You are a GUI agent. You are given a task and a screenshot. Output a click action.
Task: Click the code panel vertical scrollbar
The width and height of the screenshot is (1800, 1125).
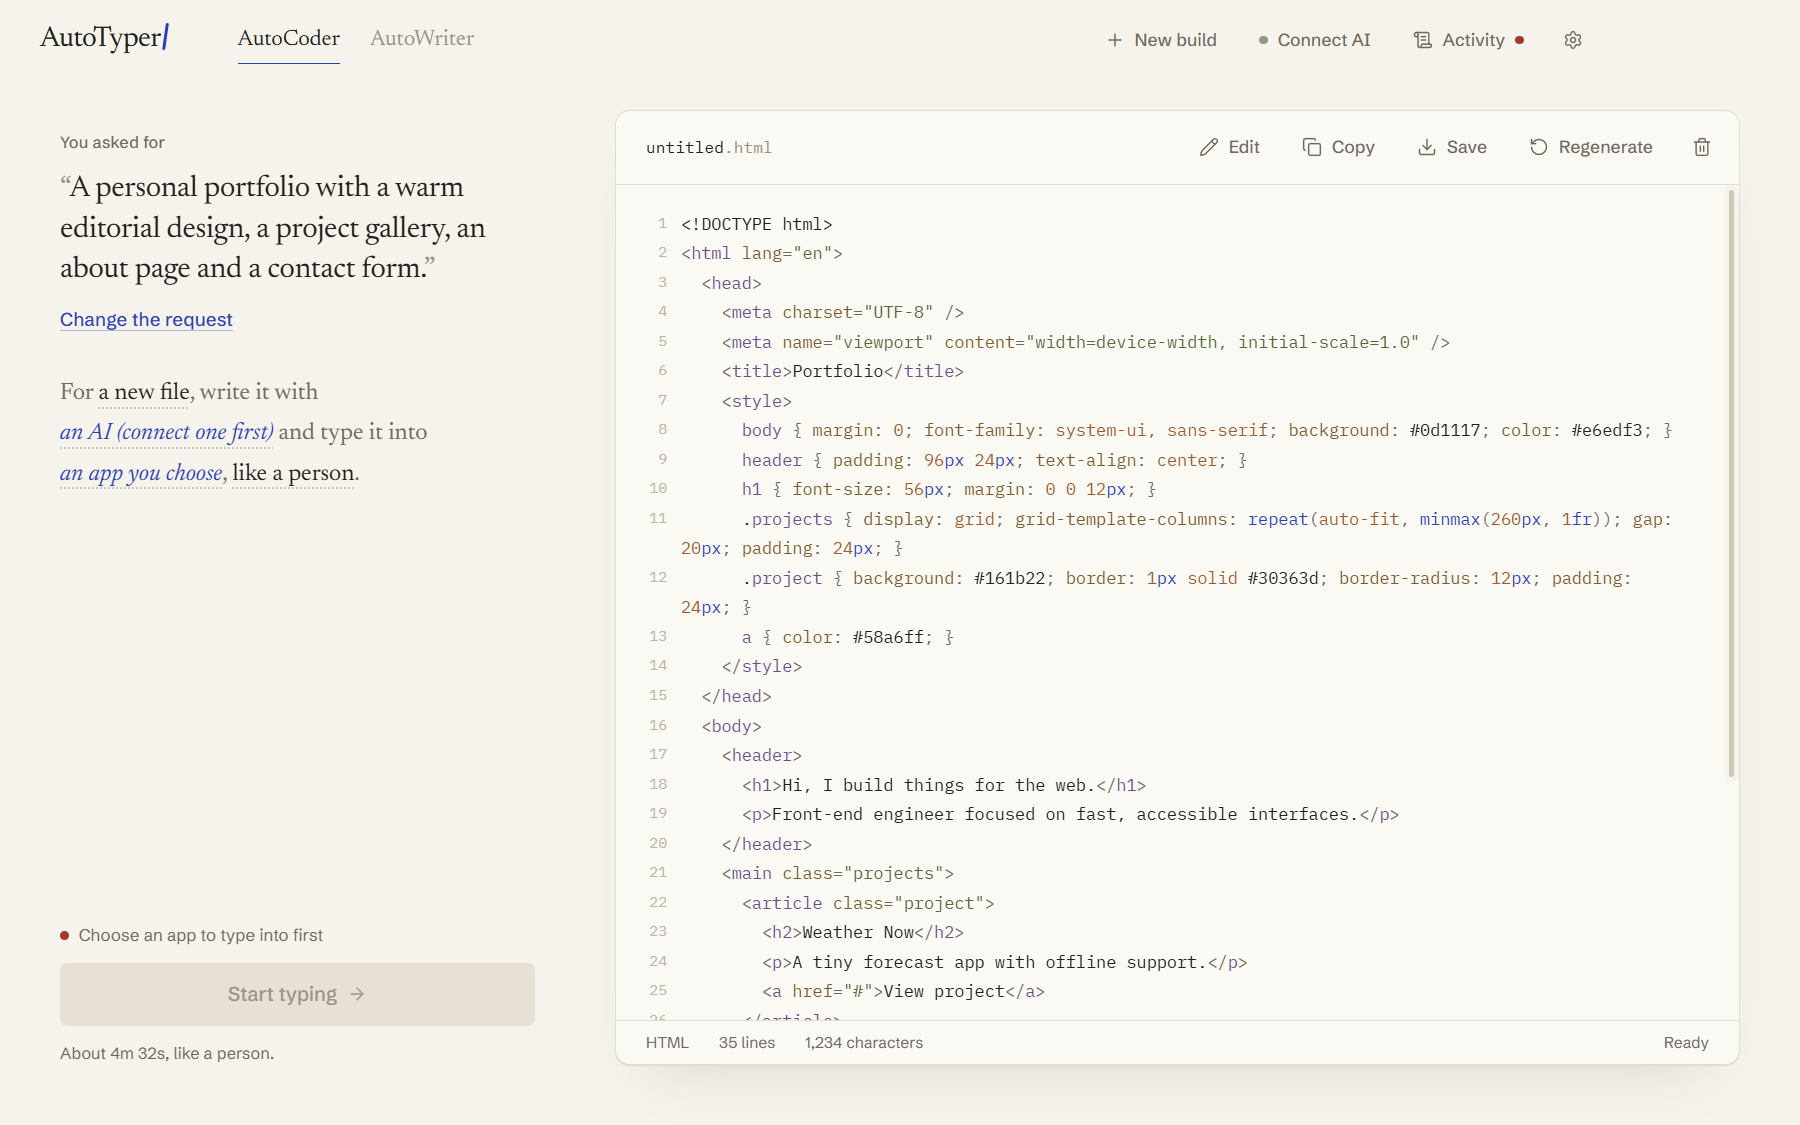[1731, 483]
